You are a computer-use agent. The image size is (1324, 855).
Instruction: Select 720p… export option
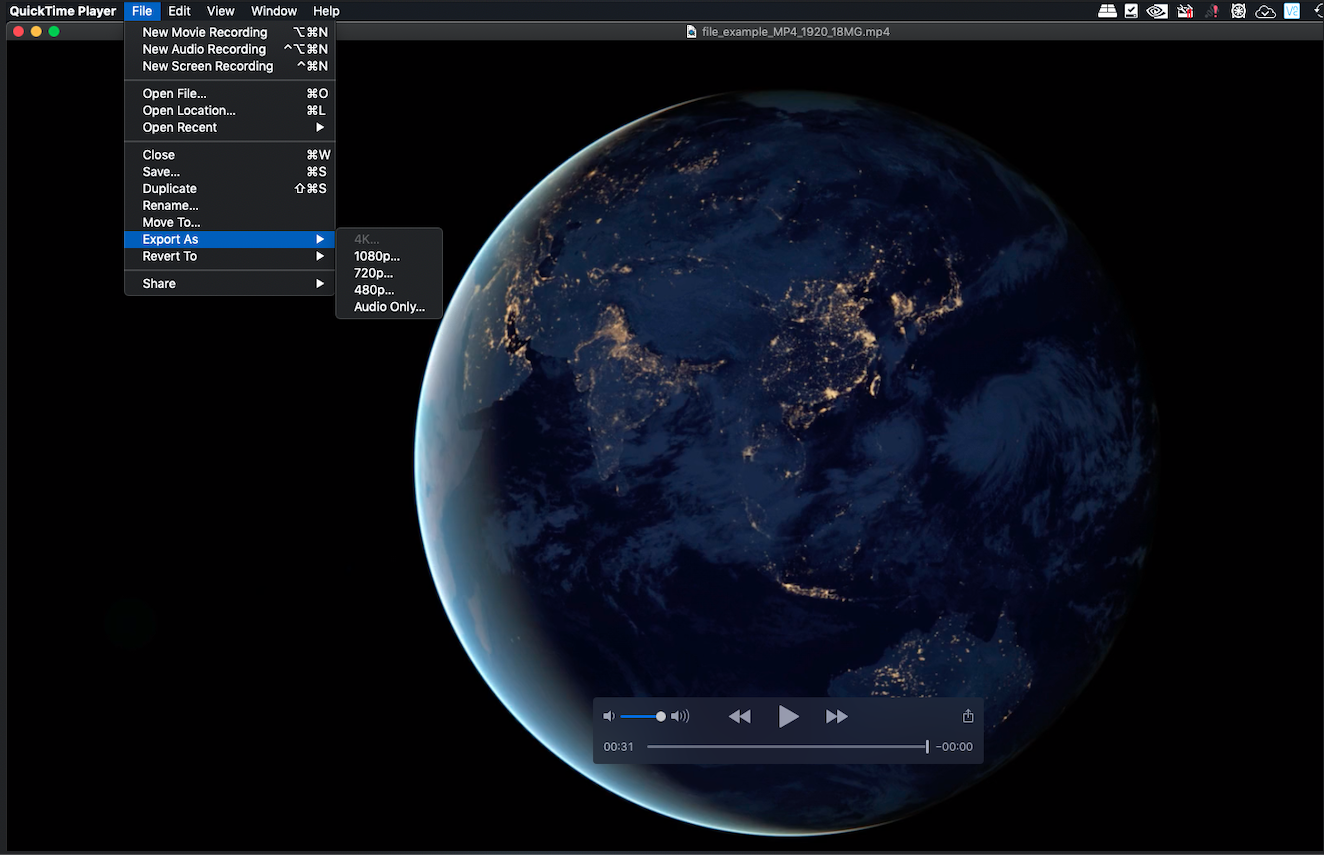coord(374,273)
